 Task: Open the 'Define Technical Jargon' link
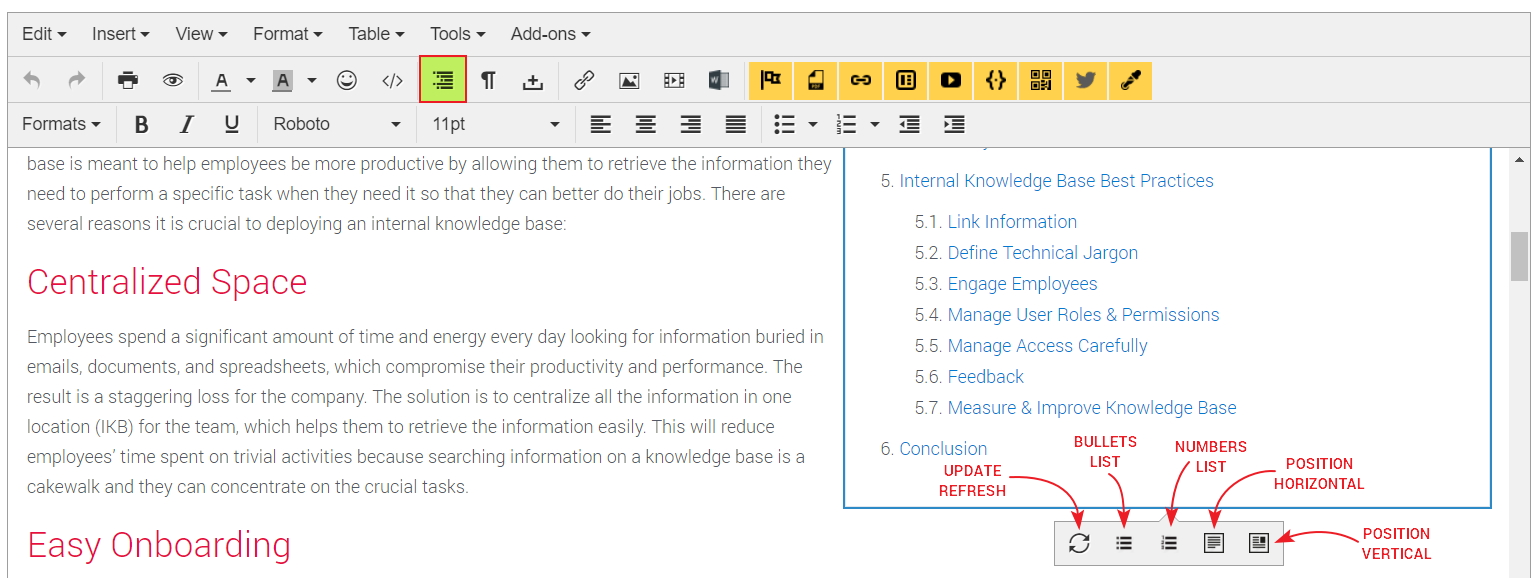coord(1042,252)
